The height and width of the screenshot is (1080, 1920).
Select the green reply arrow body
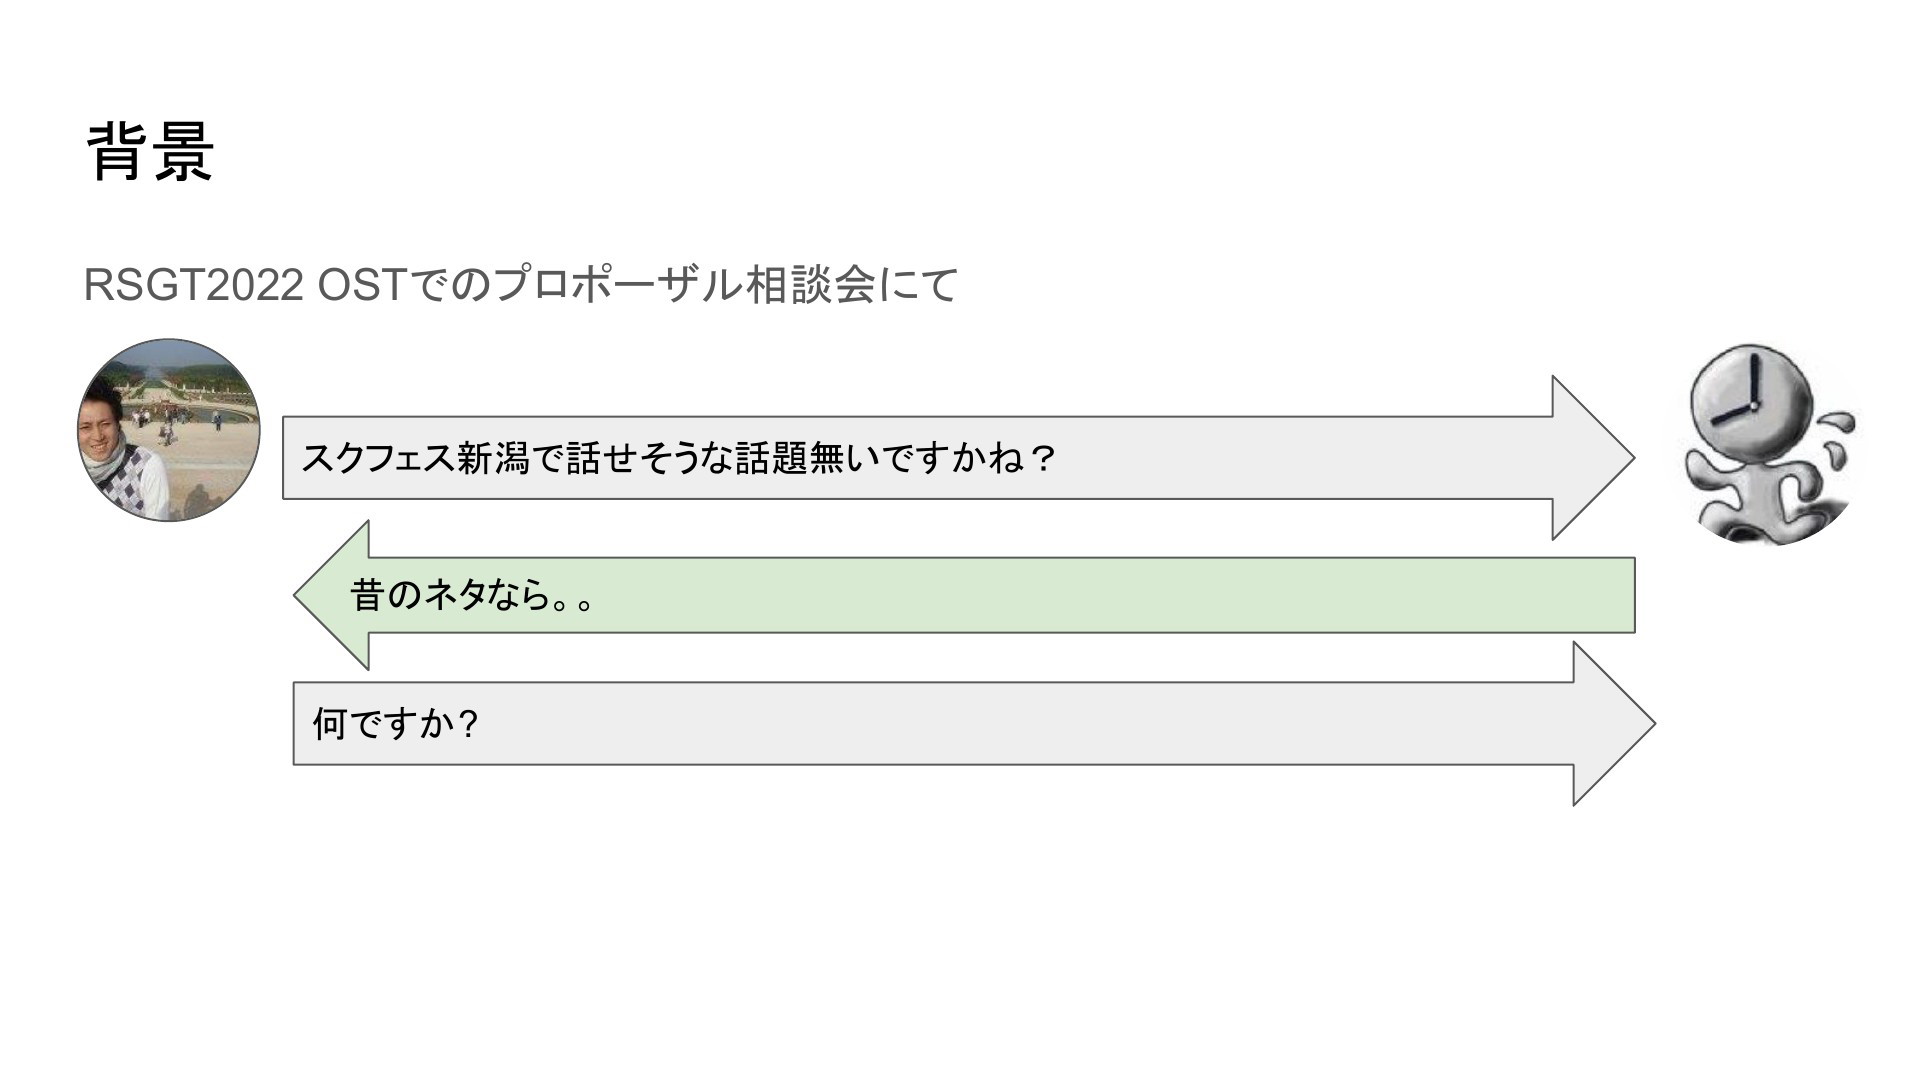(x=1000, y=595)
